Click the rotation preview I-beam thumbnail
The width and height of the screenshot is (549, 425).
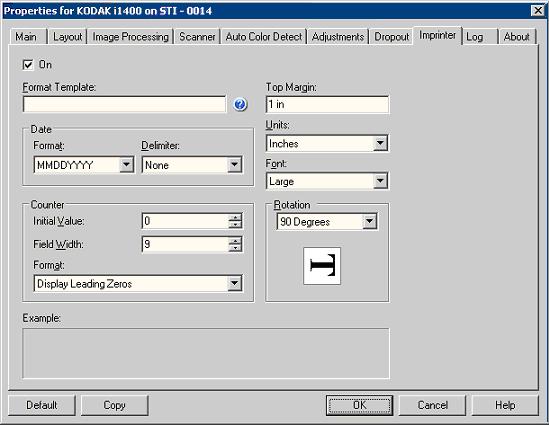[322, 266]
